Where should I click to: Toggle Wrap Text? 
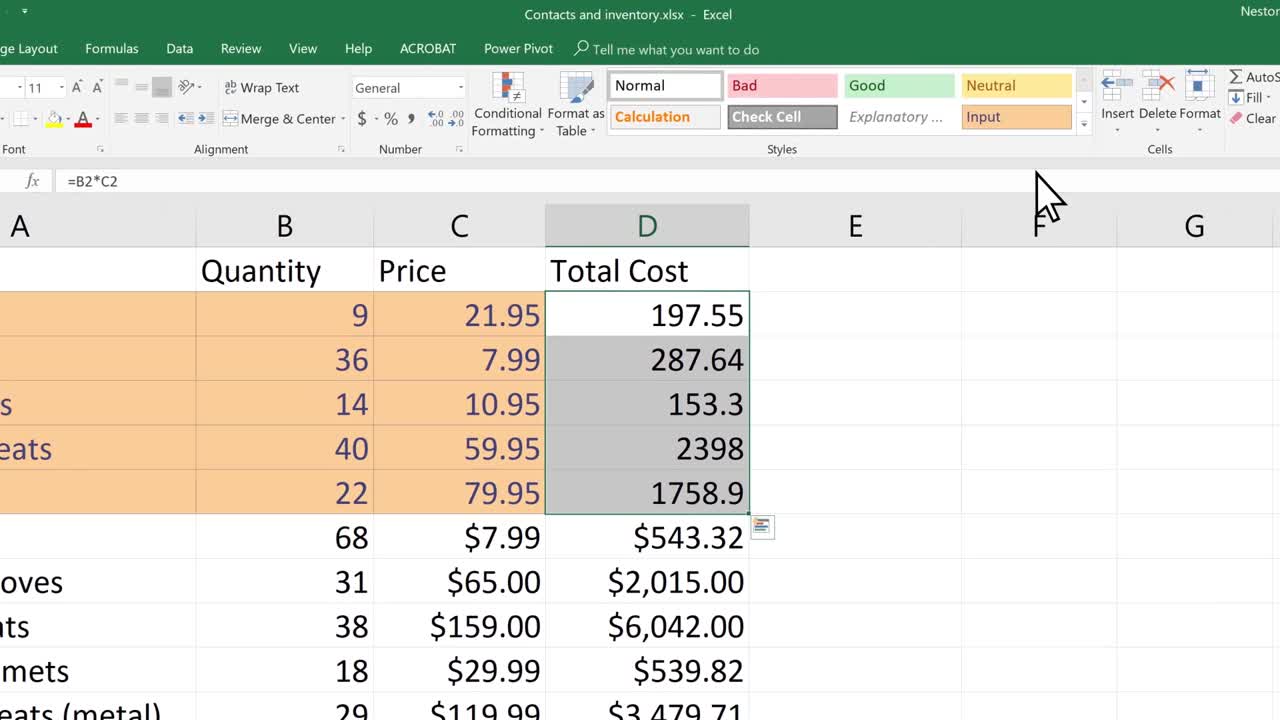tap(261, 88)
